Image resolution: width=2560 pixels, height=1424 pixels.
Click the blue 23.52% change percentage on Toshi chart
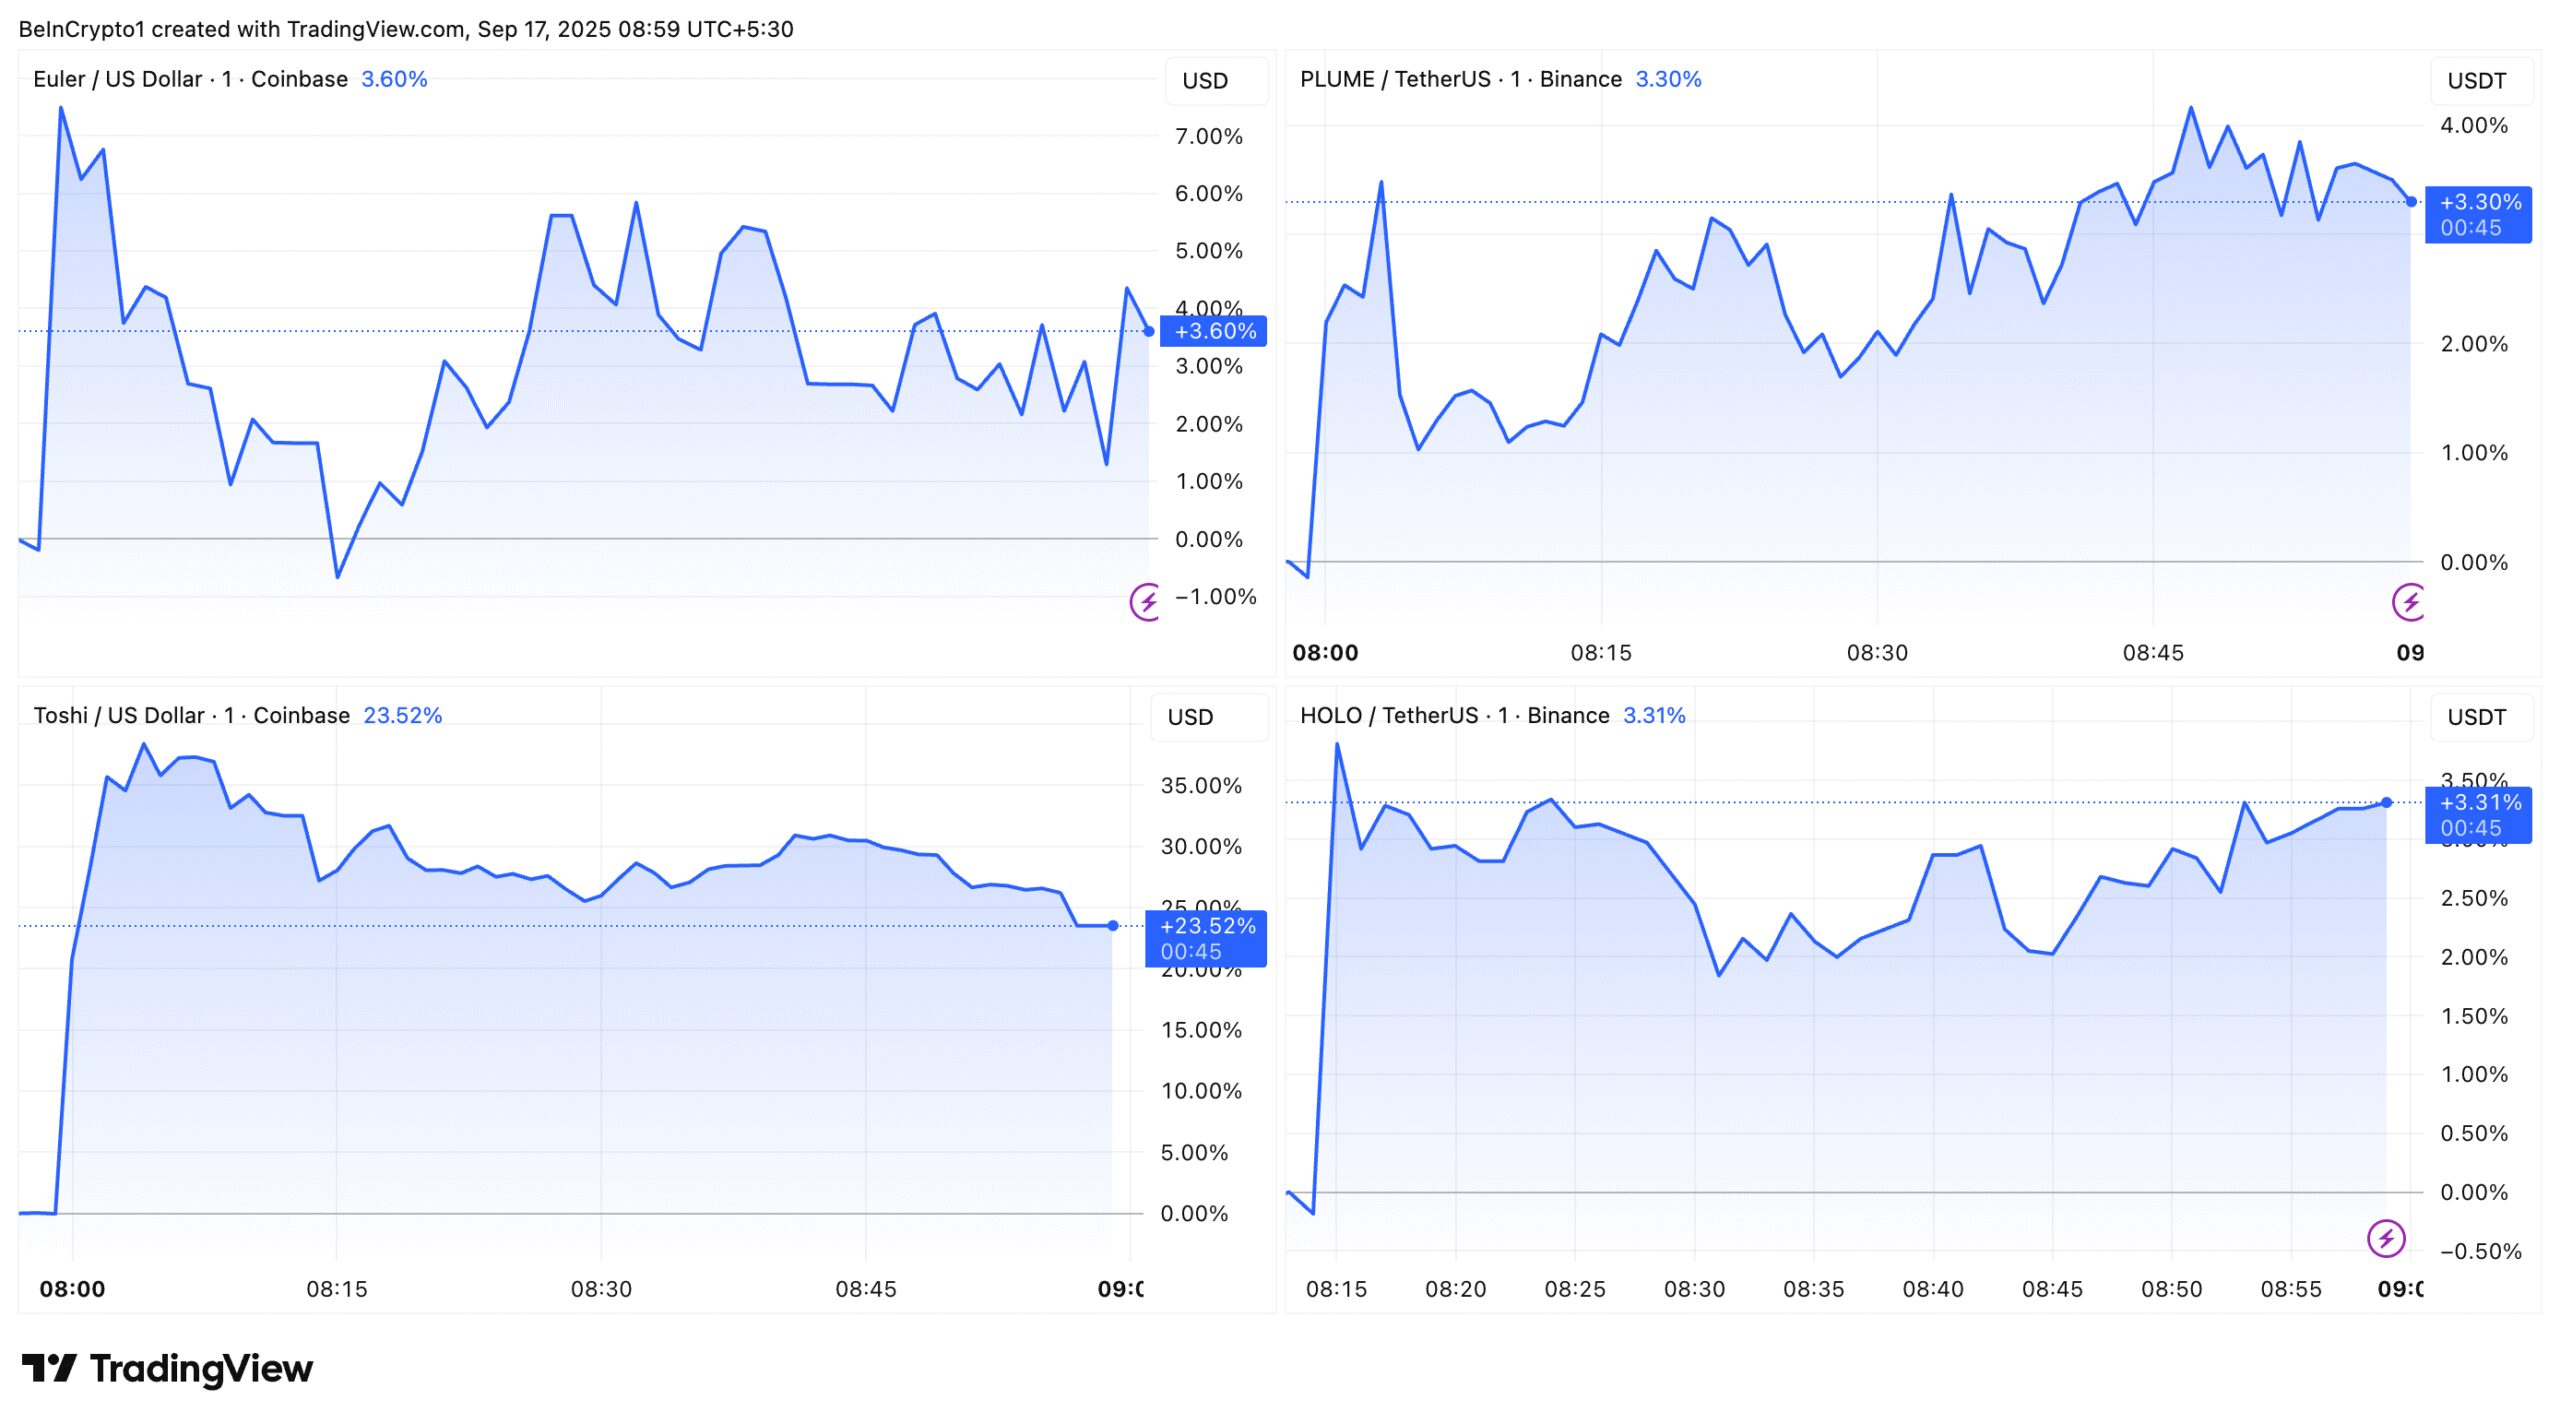pos(403,716)
